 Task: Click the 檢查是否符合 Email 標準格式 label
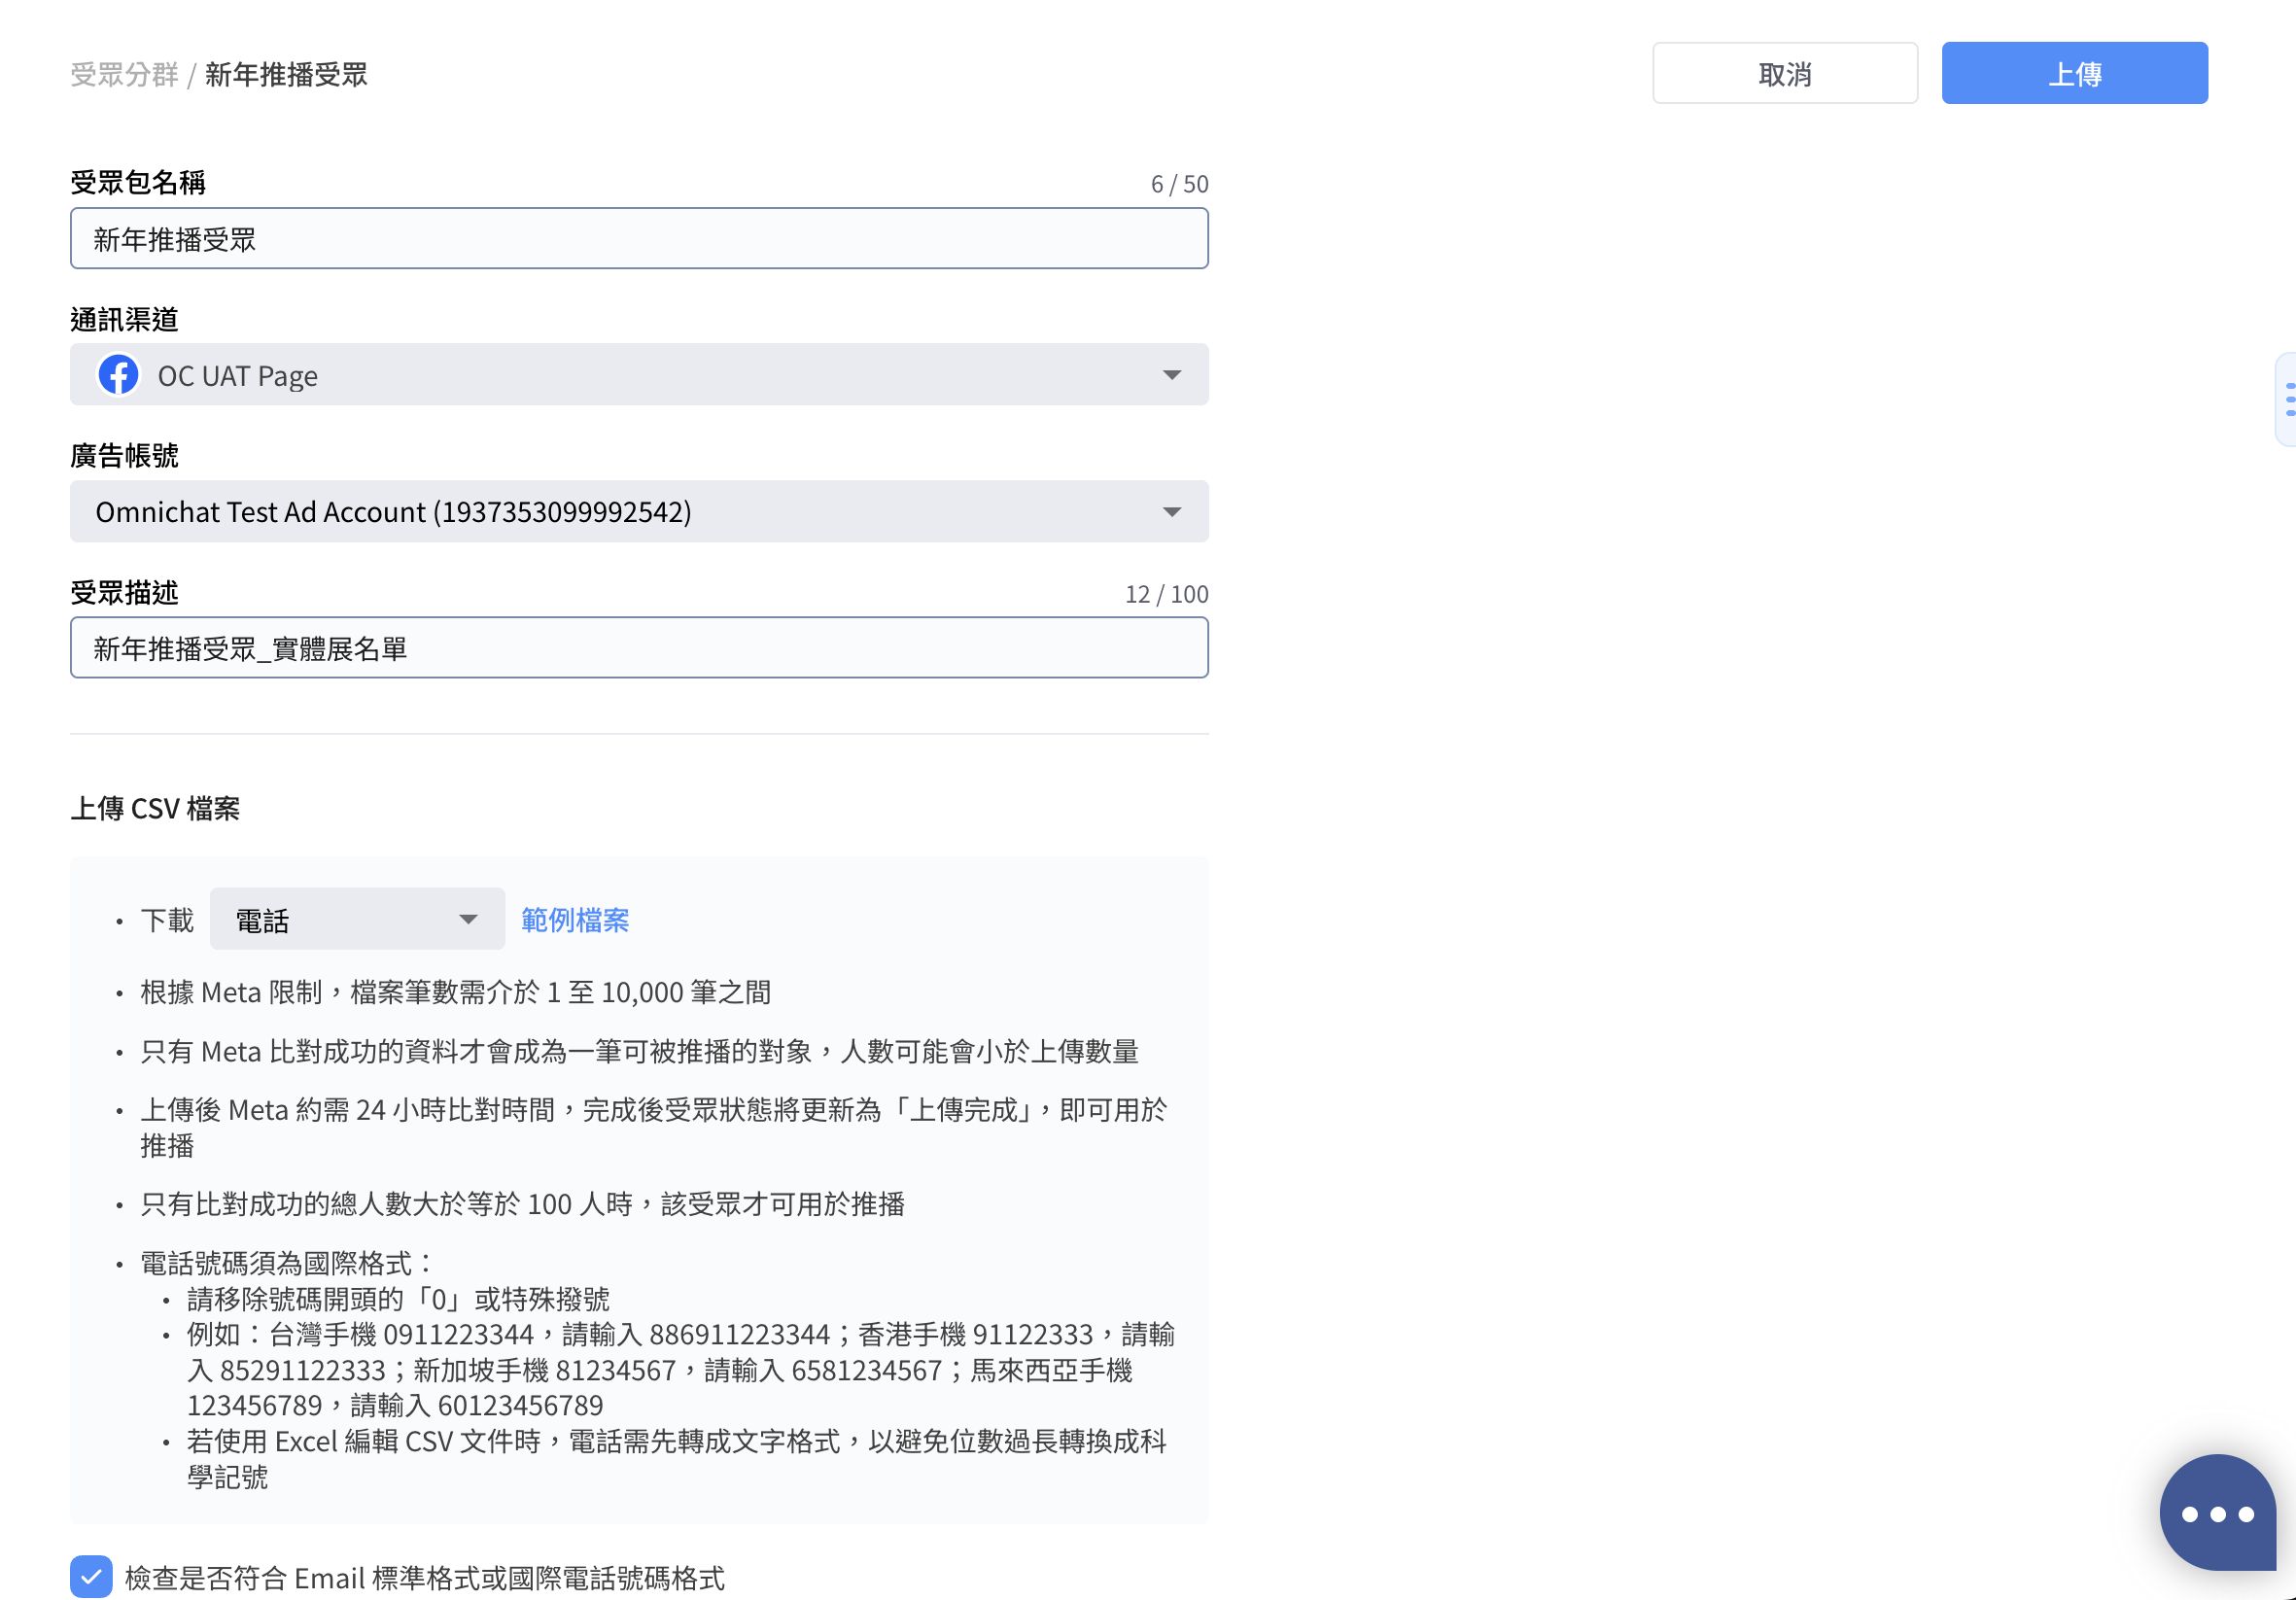[x=424, y=1578]
